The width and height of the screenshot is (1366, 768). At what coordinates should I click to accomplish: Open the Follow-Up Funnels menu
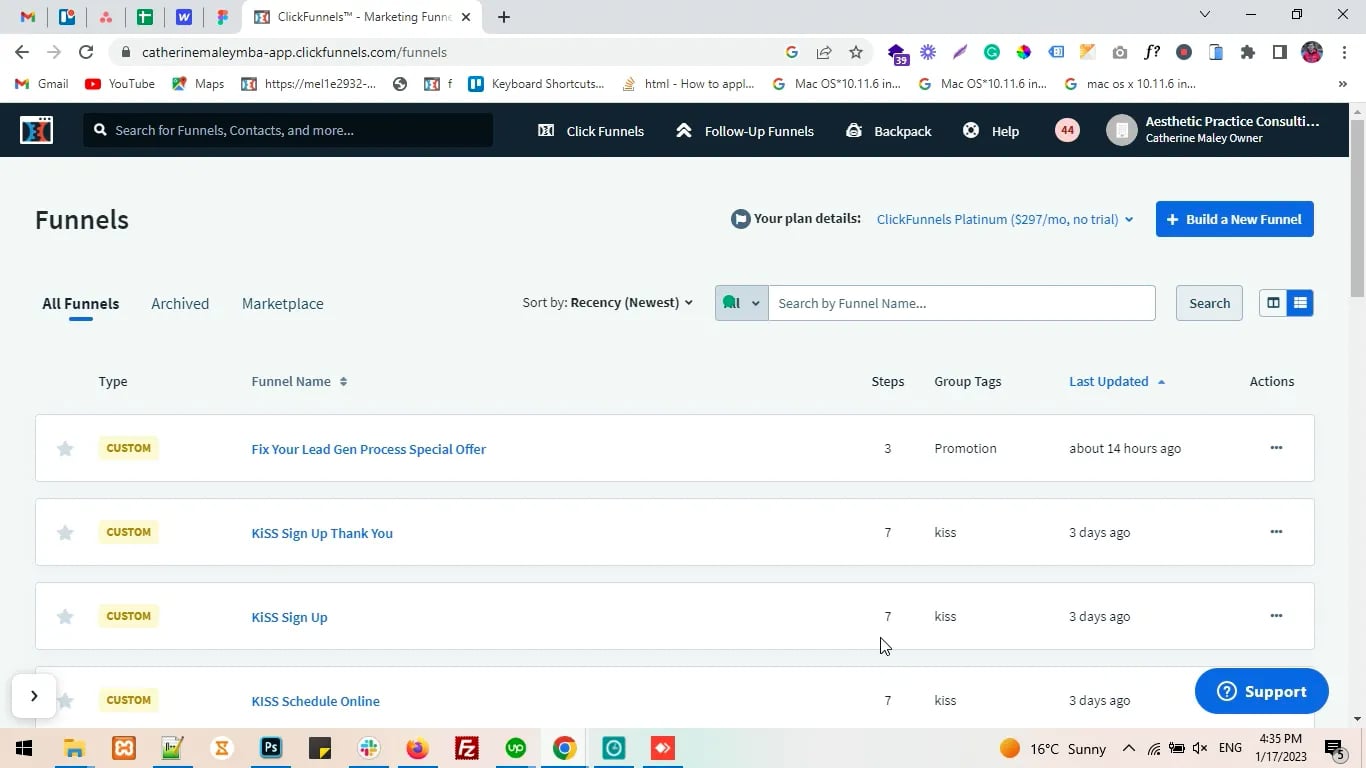coord(745,131)
